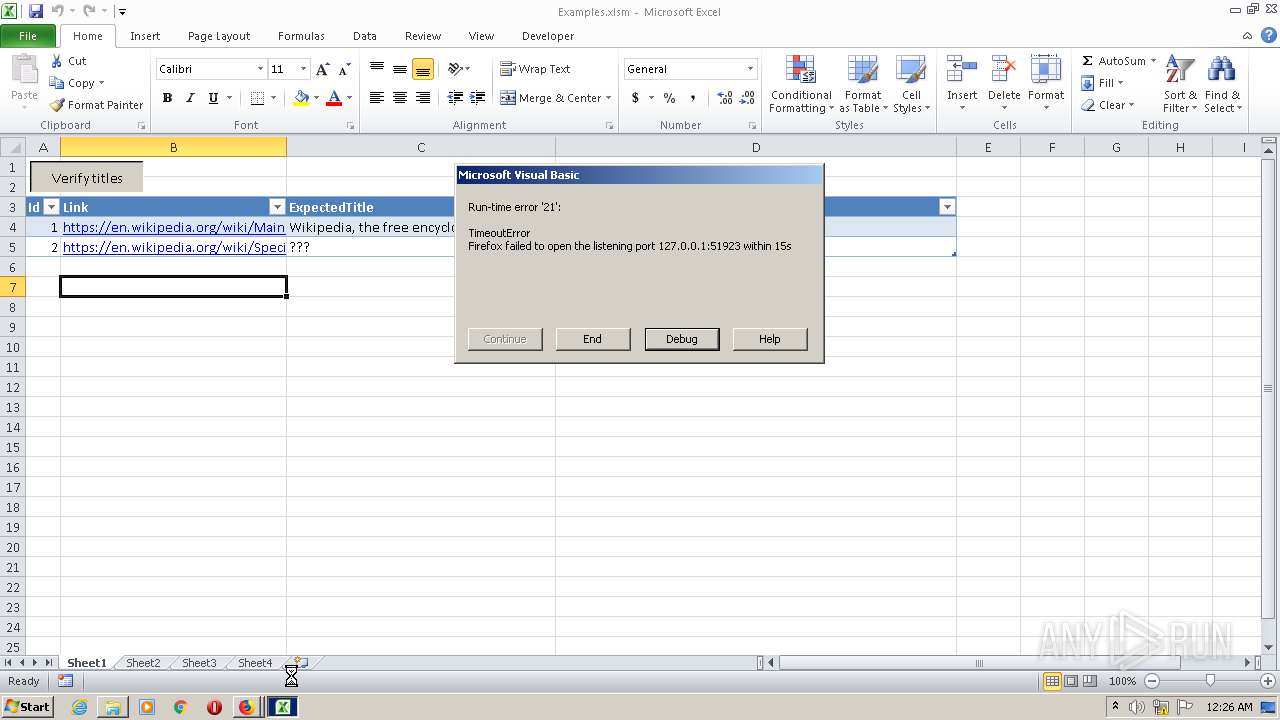Screen dimensions: 1280x720
Task: Click the AutoSum sigma icon
Action: [x=1088, y=61]
